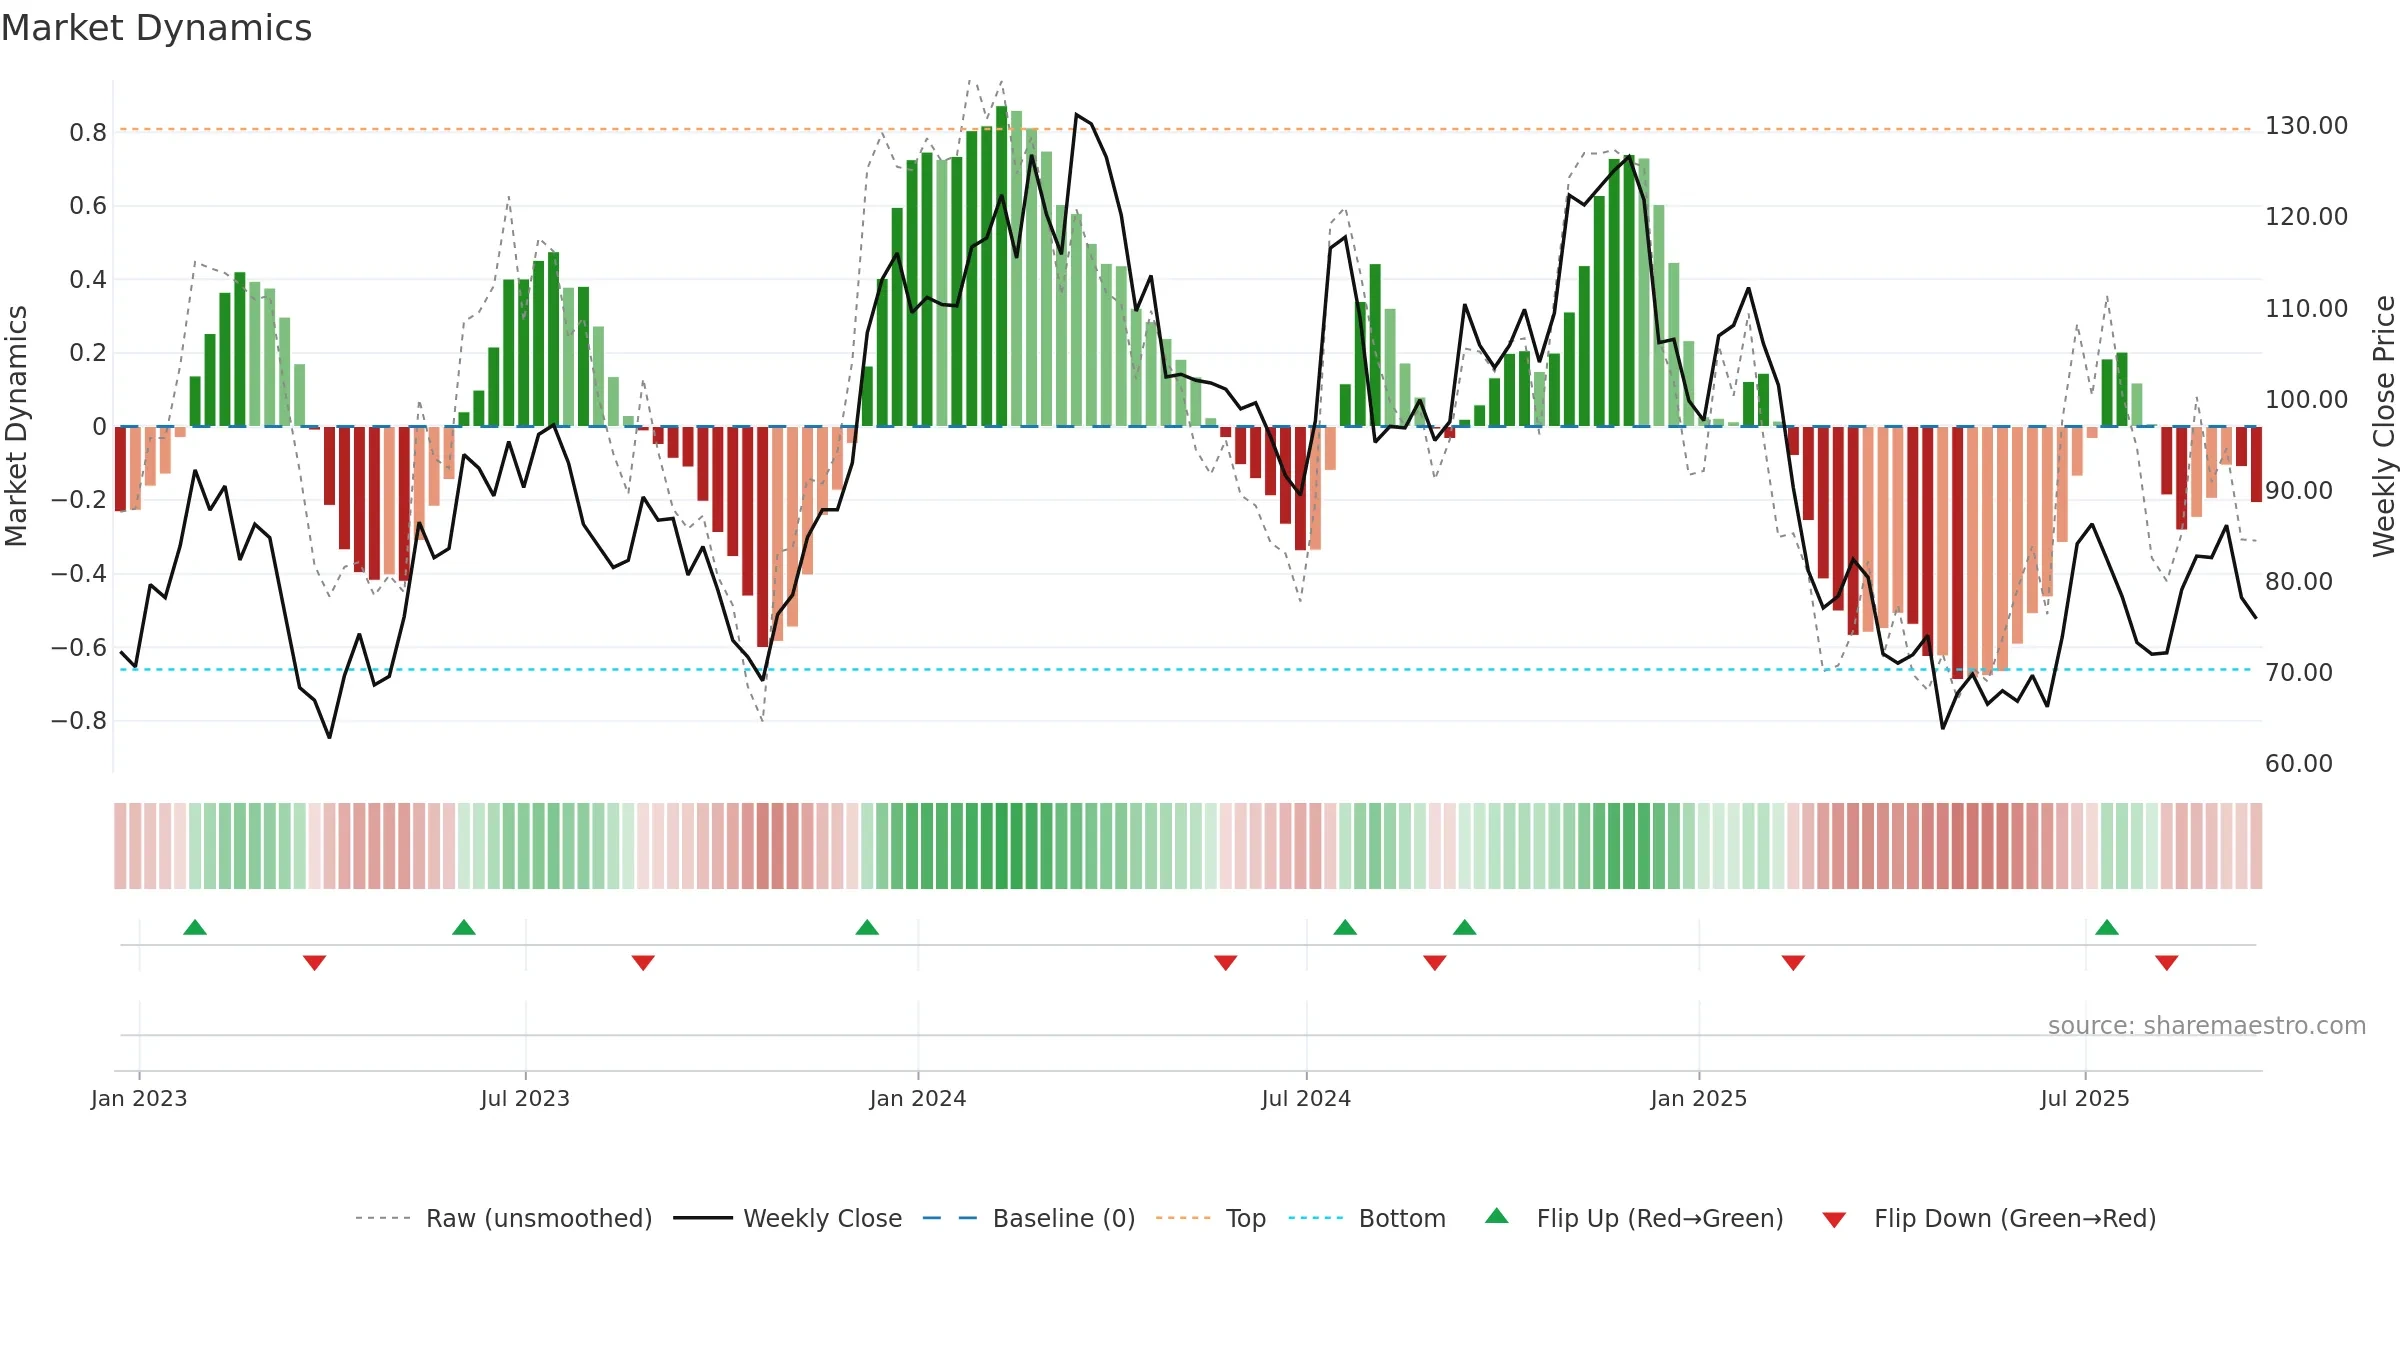Click the '70.00' right axis price label
The width and height of the screenshot is (2400, 1350).
coord(2299,673)
